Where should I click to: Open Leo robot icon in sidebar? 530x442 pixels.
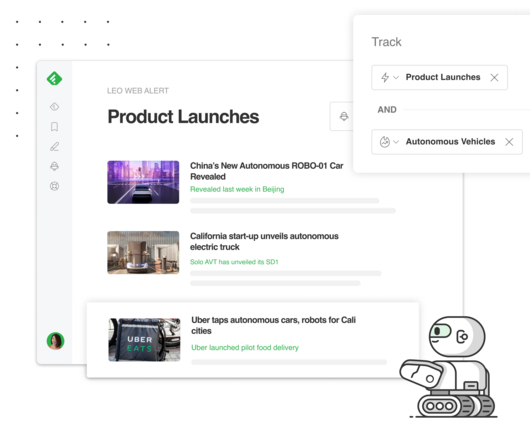pos(54,166)
